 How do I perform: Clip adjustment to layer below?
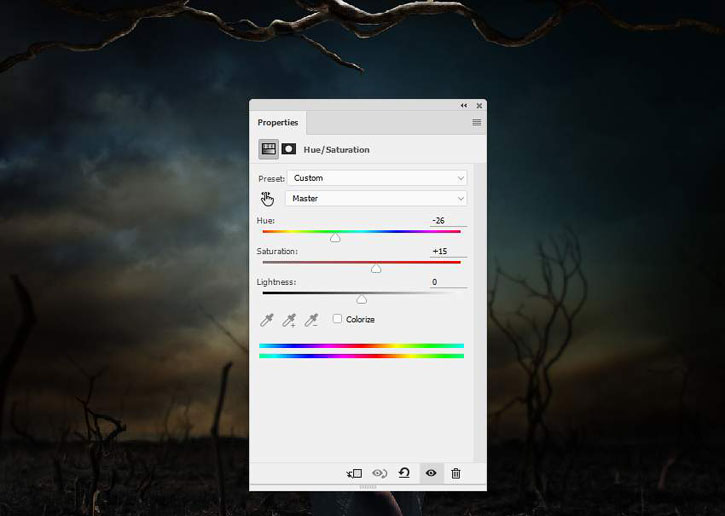pos(355,473)
